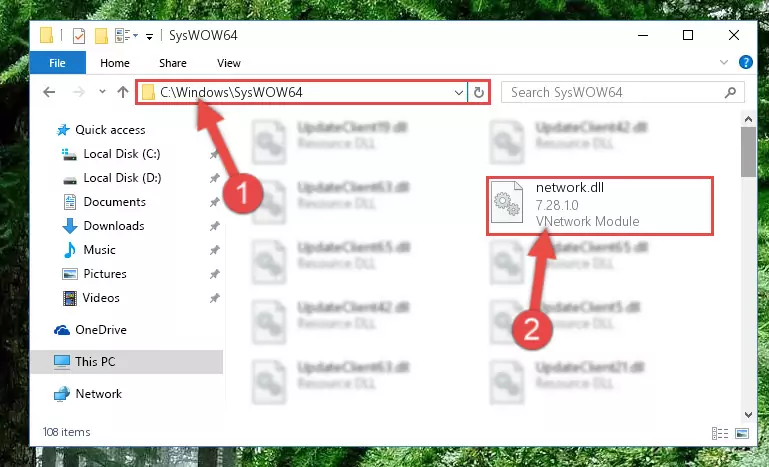Screen dimensions: 769x467
Task: Click the pin icon beside Local Disk (C:)
Action: click(x=214, y=155)
